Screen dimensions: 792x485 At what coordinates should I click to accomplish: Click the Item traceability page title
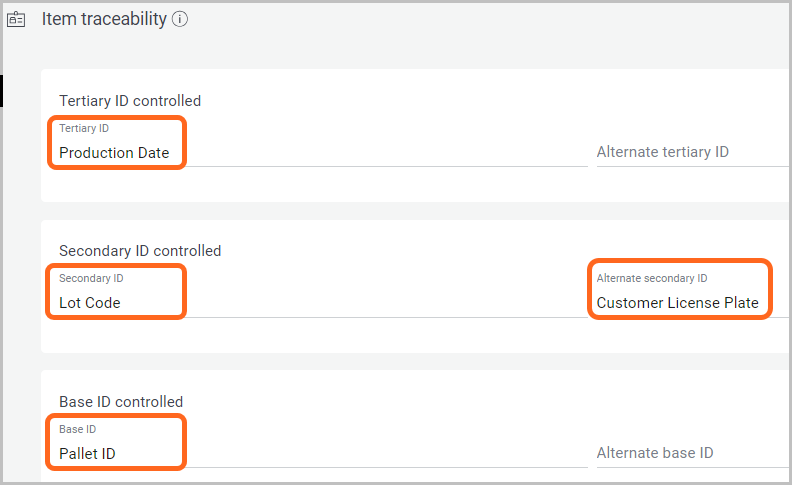point(104,20)
